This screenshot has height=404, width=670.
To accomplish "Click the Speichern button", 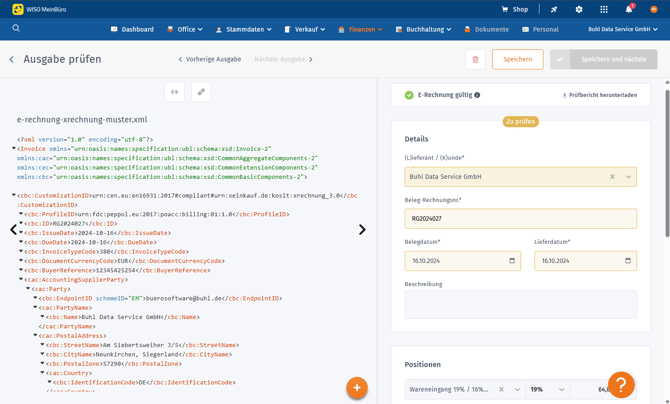I will tap(517, 59).
